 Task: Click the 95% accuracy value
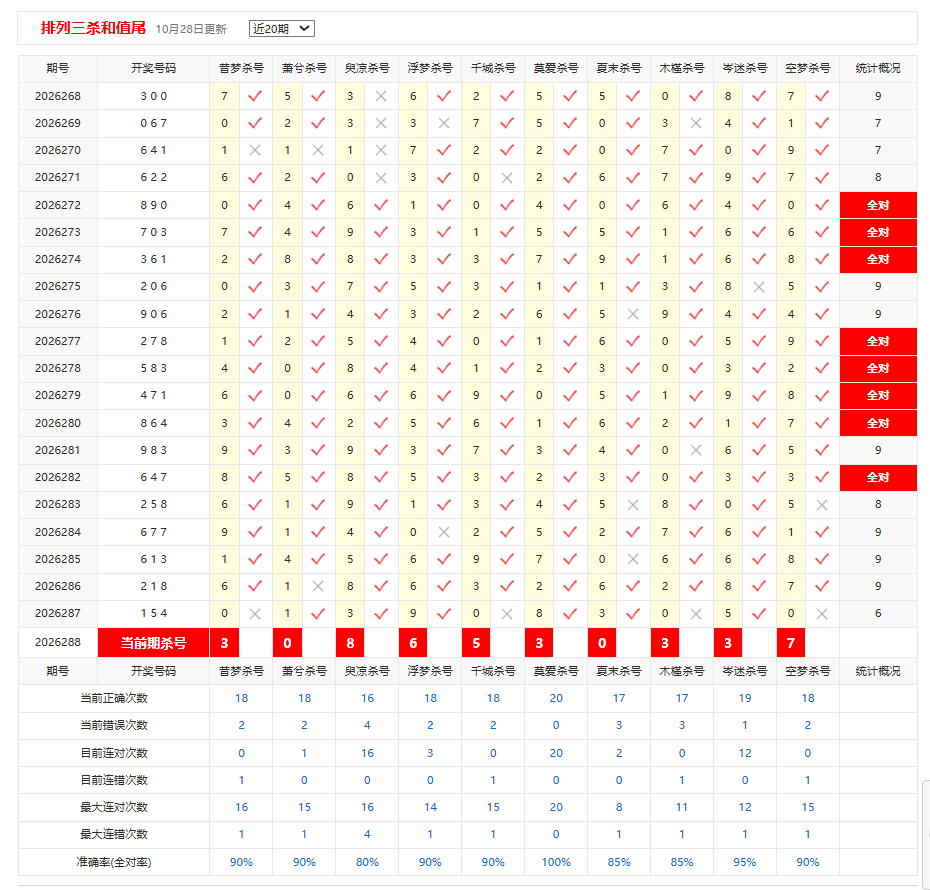[744, 863]
